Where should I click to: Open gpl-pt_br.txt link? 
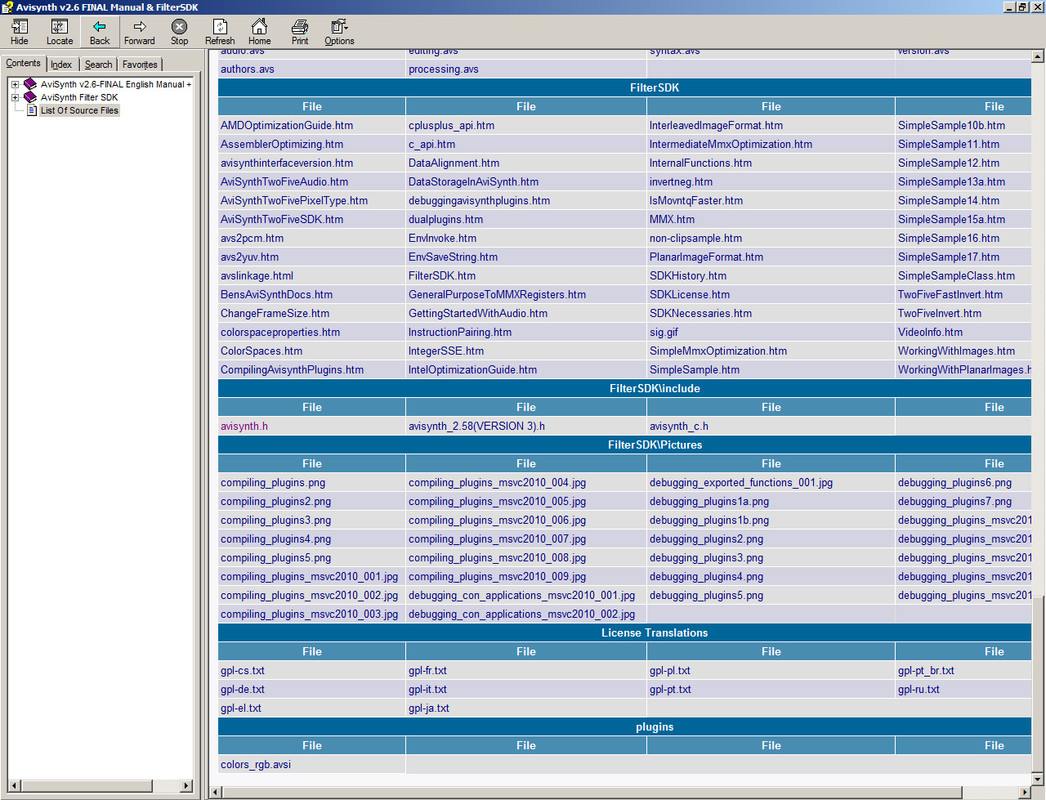click(926, 671)
